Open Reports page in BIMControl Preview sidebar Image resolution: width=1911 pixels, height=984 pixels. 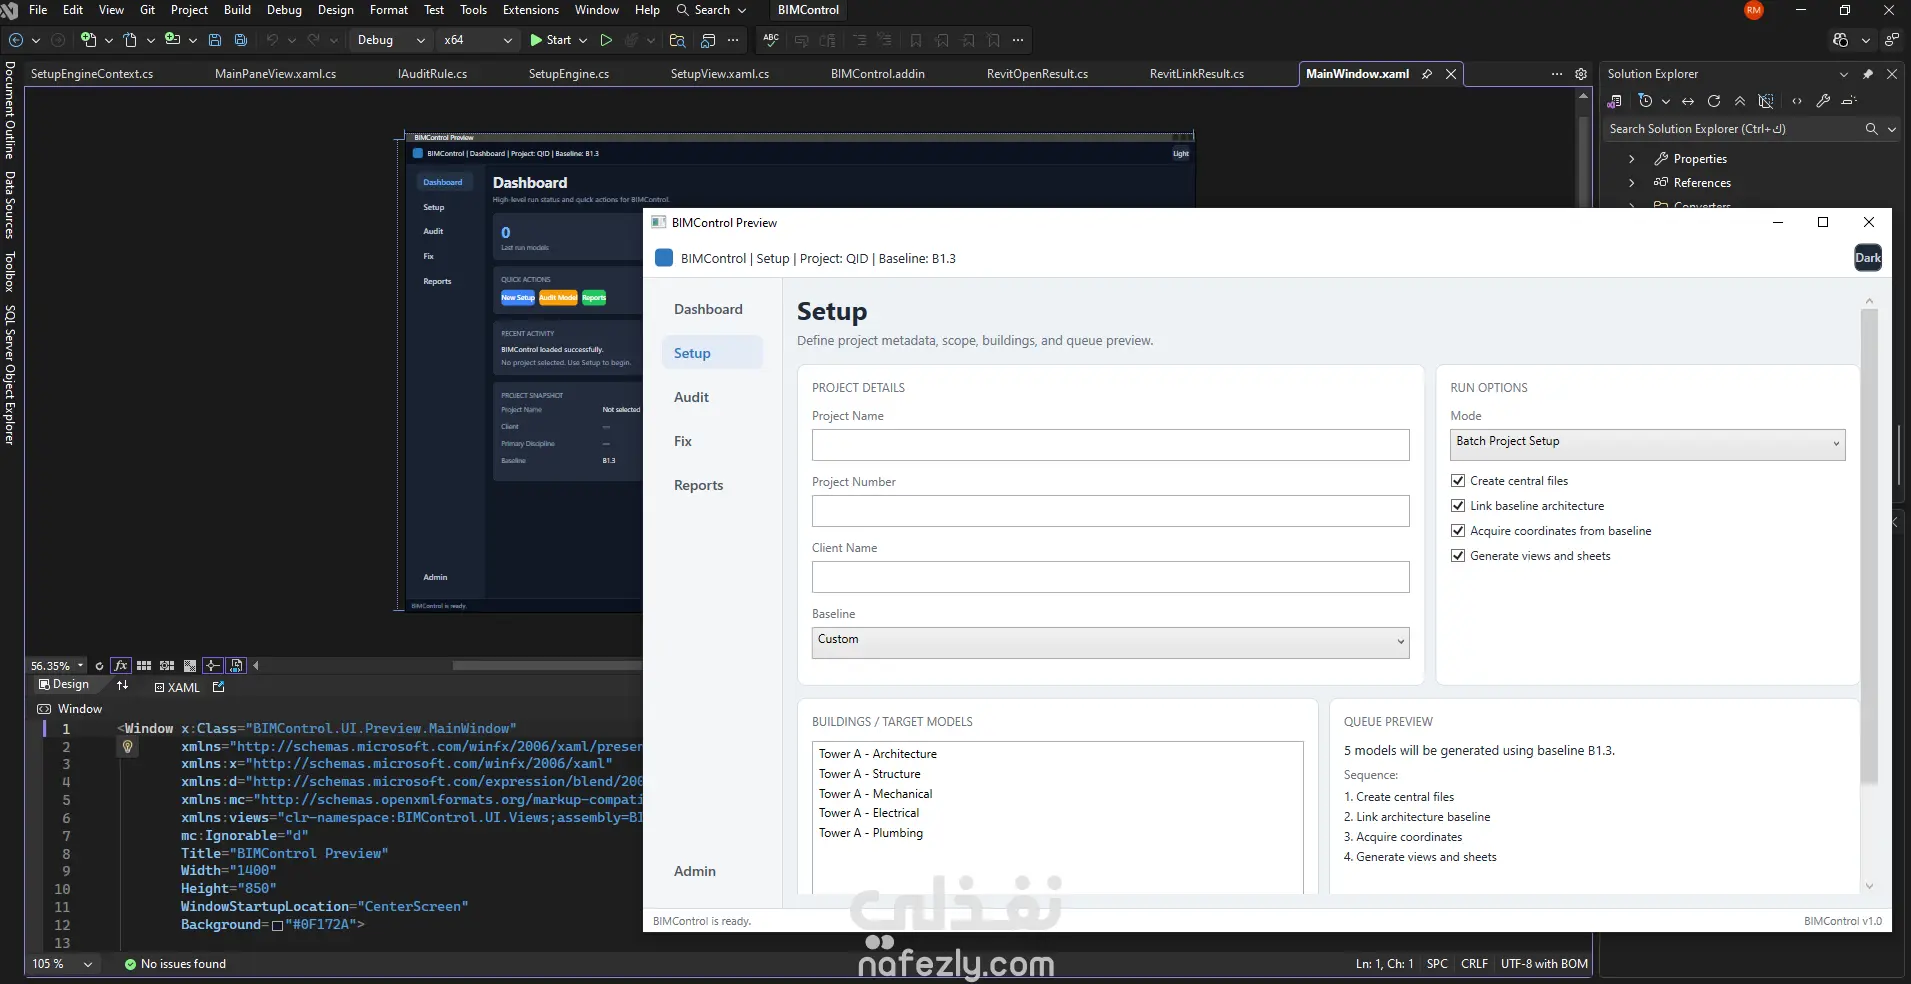698,485
